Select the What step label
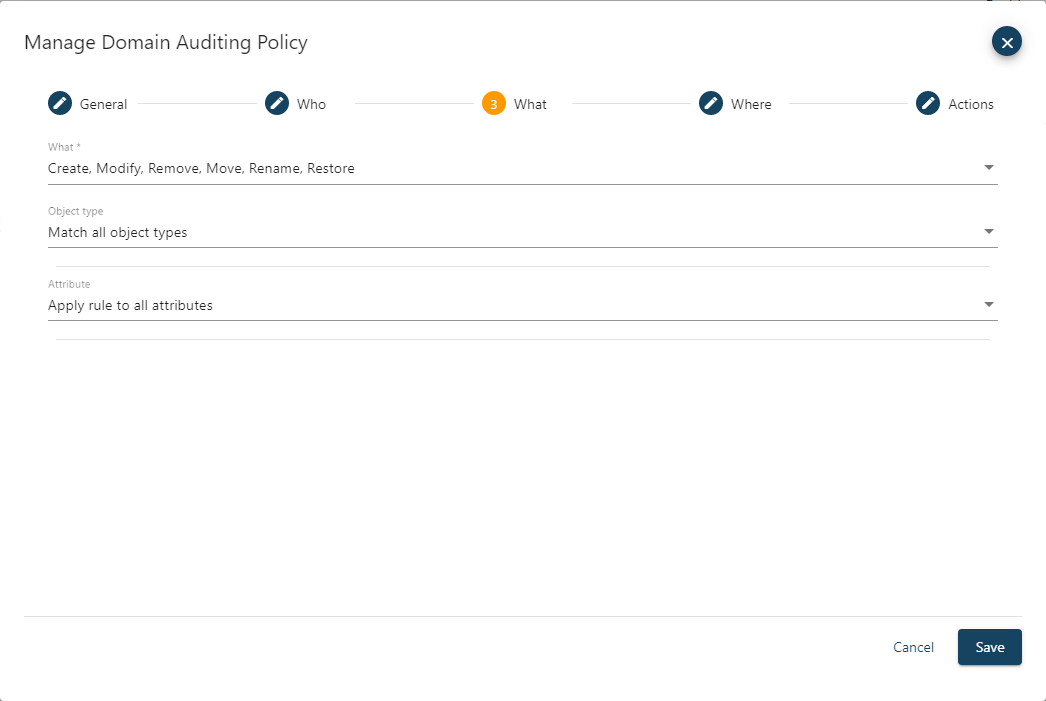The image size is (1046, 701). pos(530,104)
